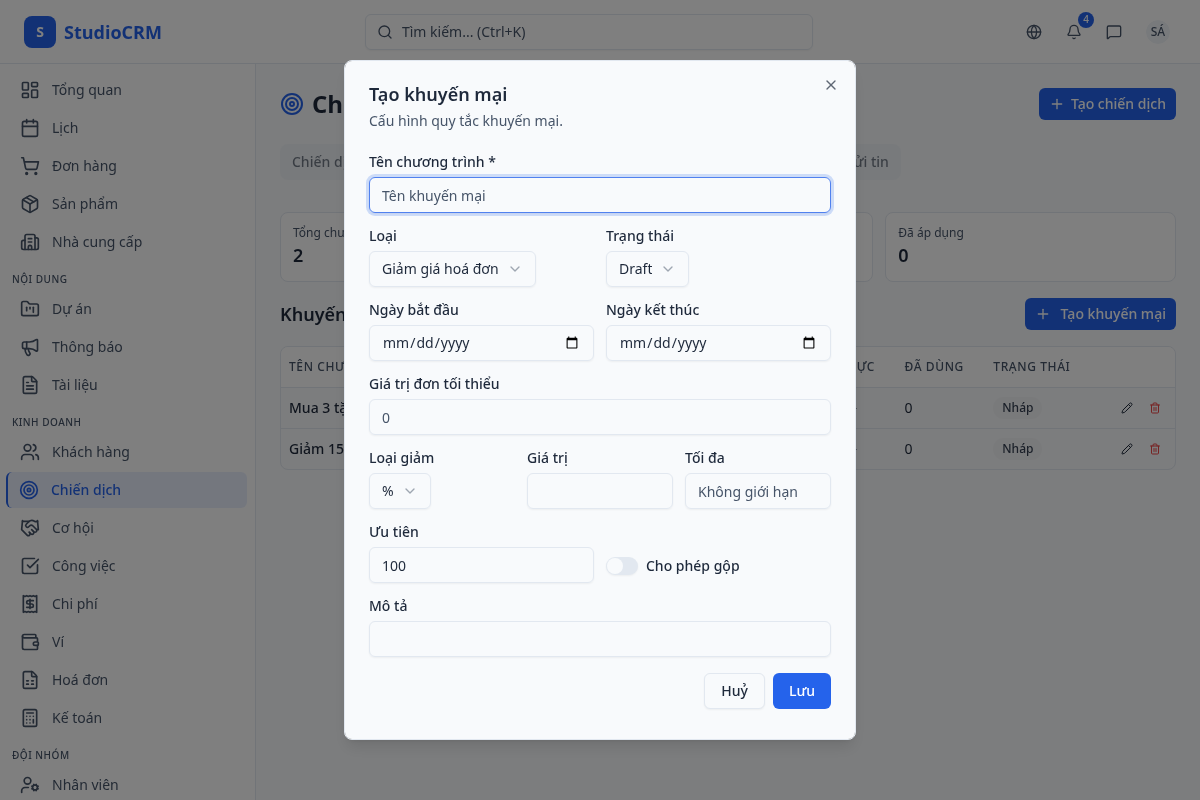
Task: Click the Huỷ button
Action: pos(734,691)
